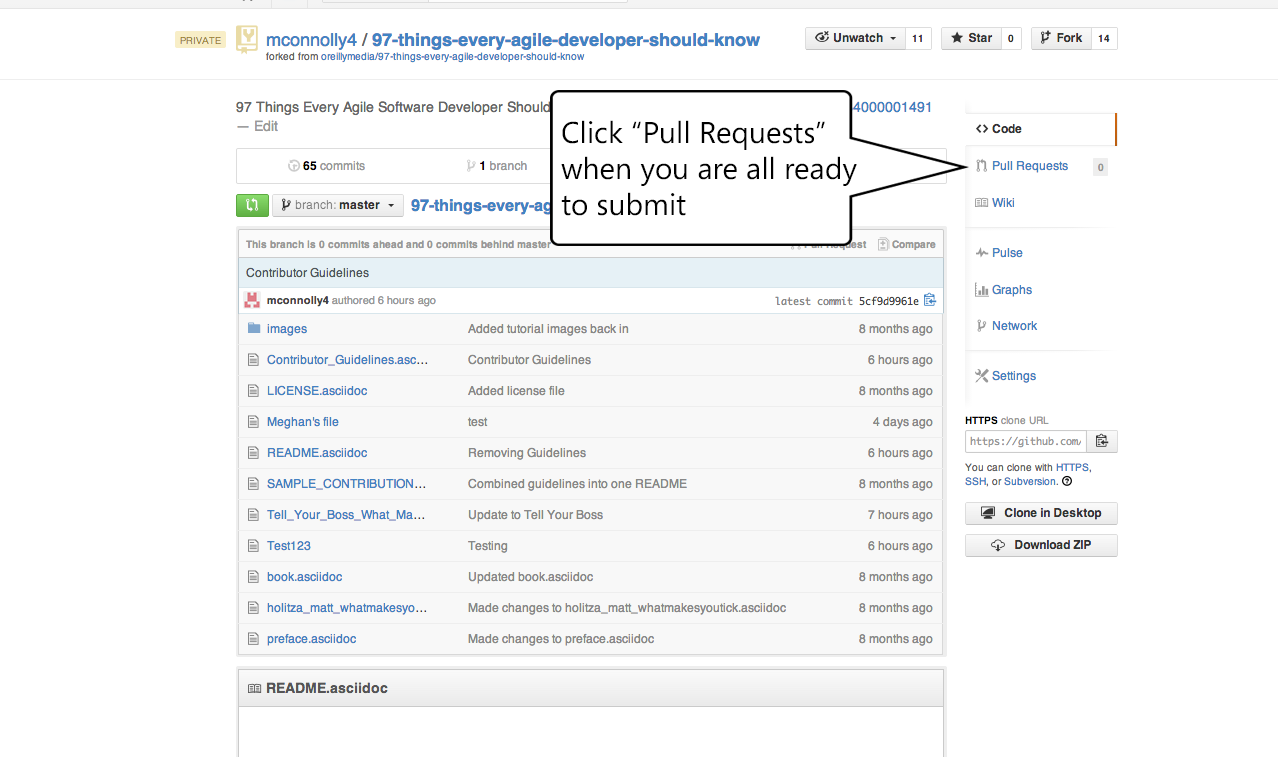Open holitza_matt_whatmakesyo file
This screenshot has height=757, width=1278.
[x=347, y=608]
